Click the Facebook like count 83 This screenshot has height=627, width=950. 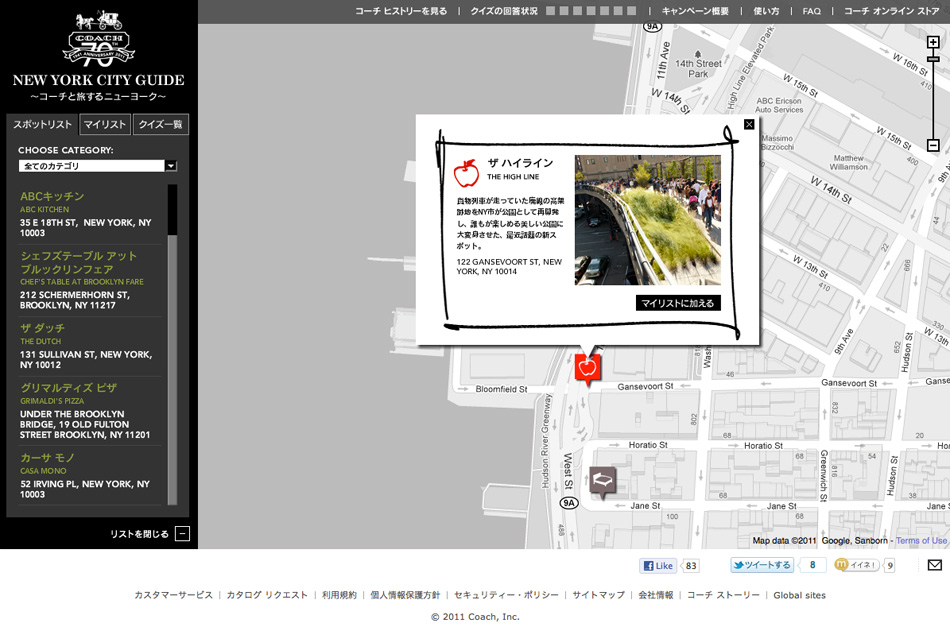[691, 566]
